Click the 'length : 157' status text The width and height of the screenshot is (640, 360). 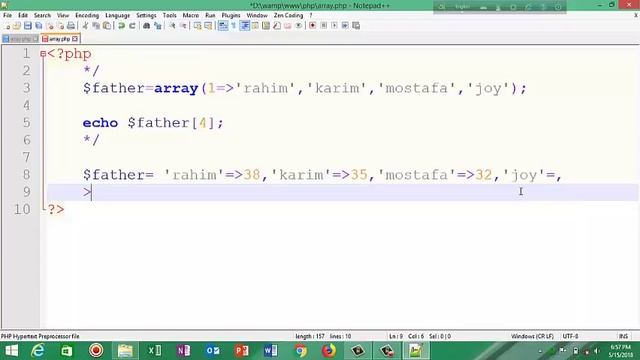pyautogui.click(x=310, y=336)
